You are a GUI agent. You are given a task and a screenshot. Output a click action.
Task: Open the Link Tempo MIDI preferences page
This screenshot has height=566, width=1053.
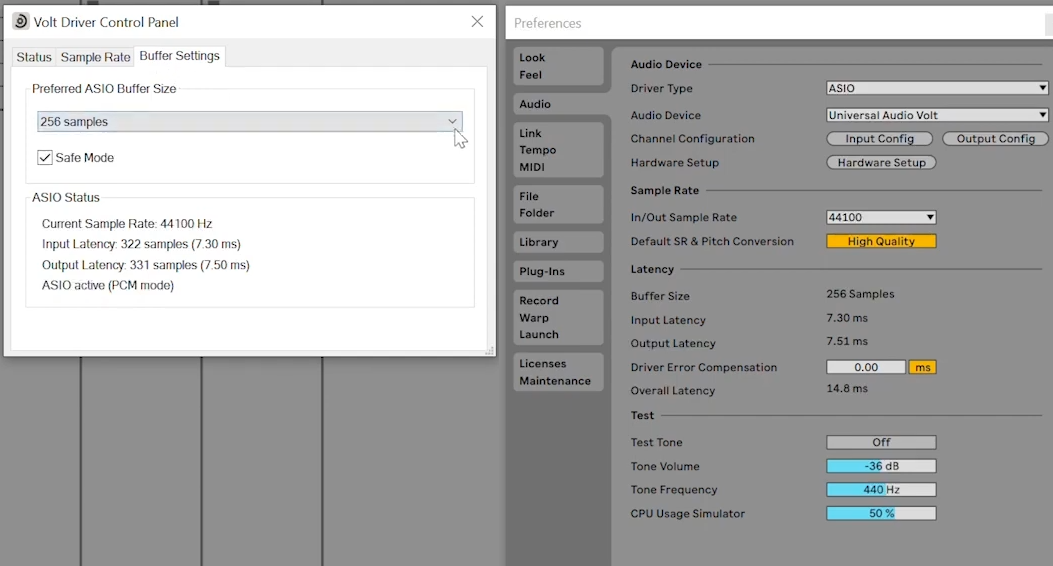[558, 150]
